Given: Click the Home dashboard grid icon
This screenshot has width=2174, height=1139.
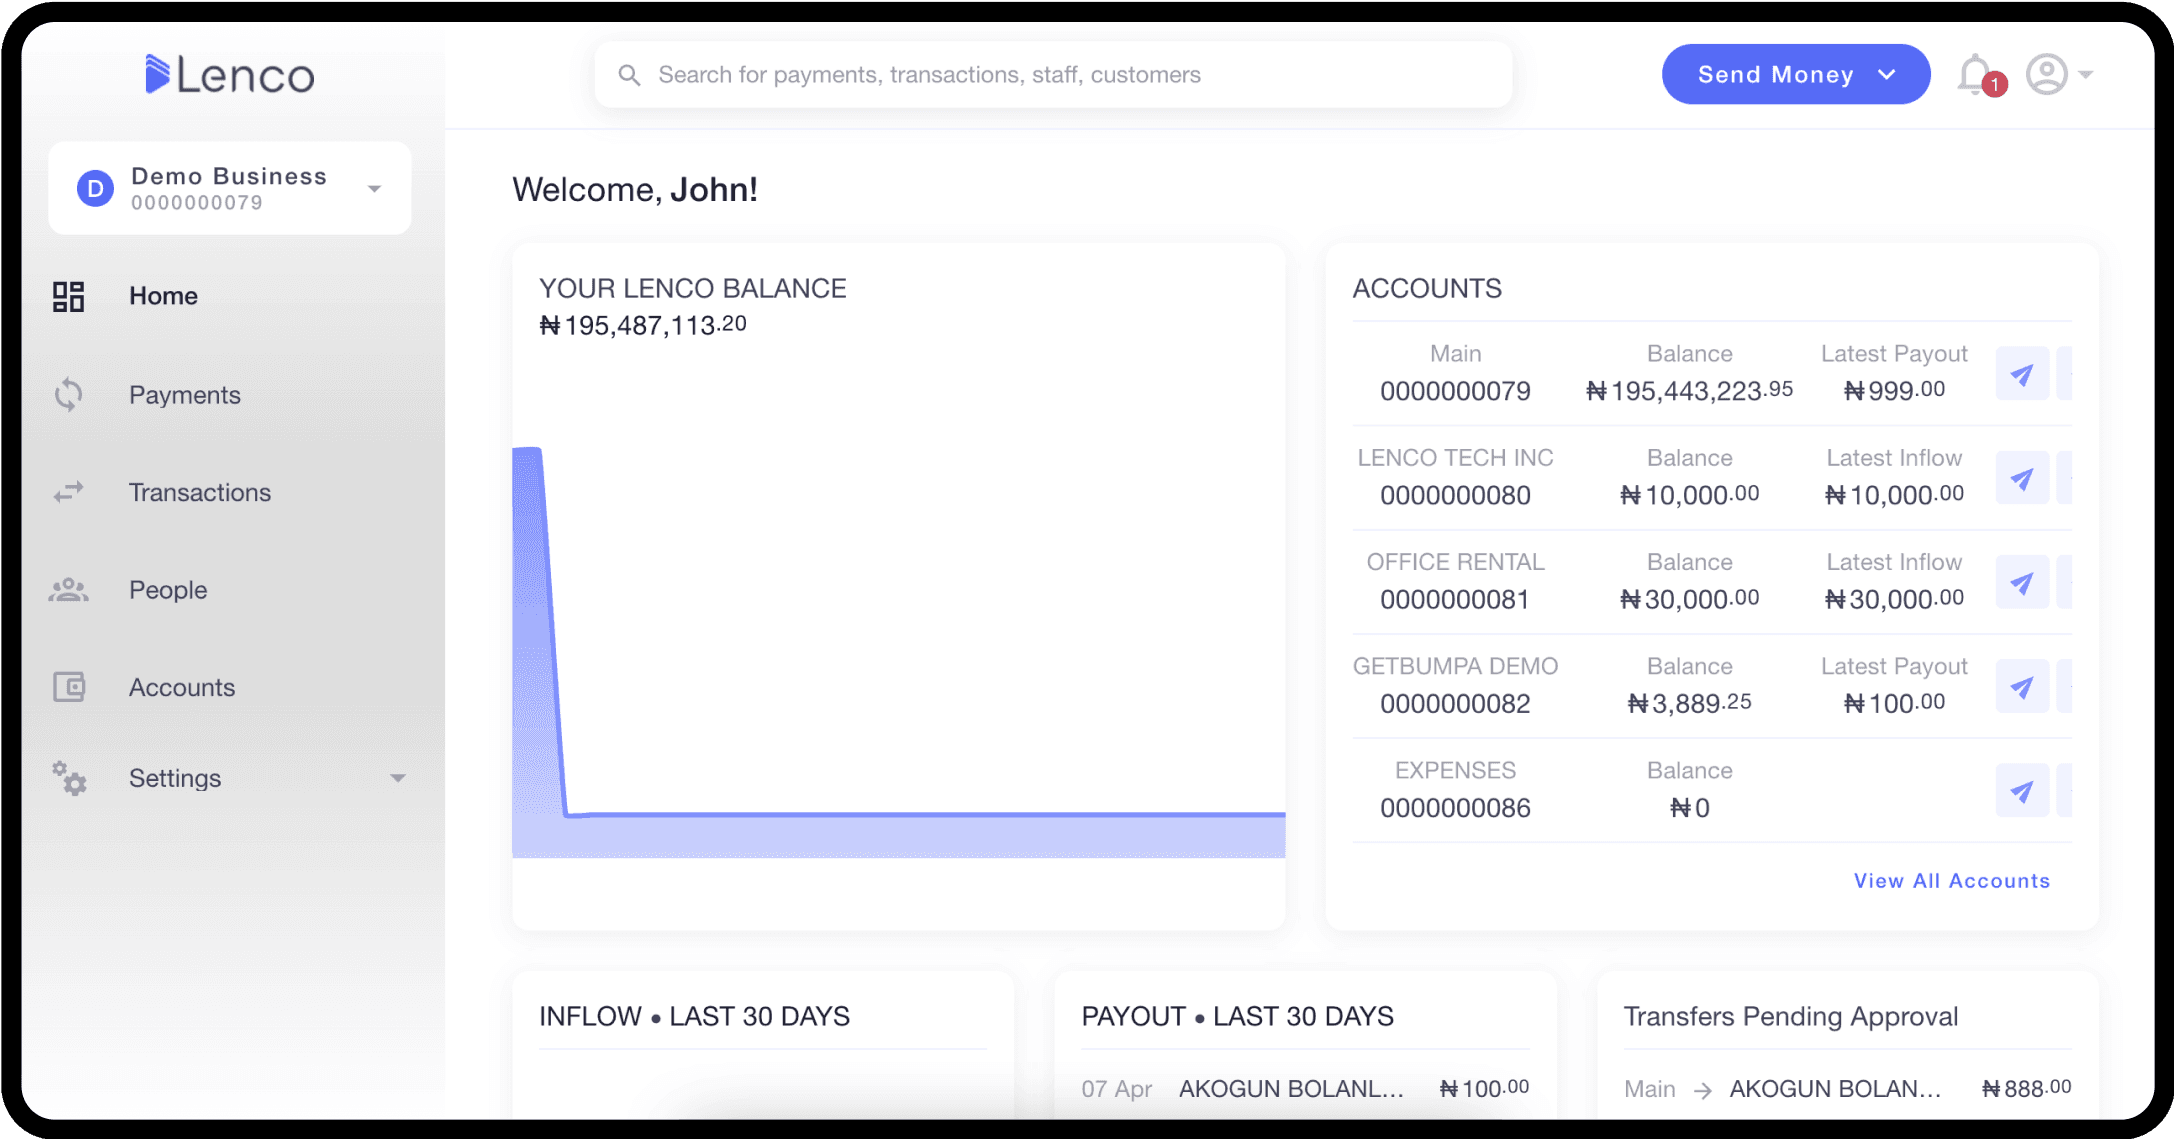Looking at the screenshot, I should point(68,296).
